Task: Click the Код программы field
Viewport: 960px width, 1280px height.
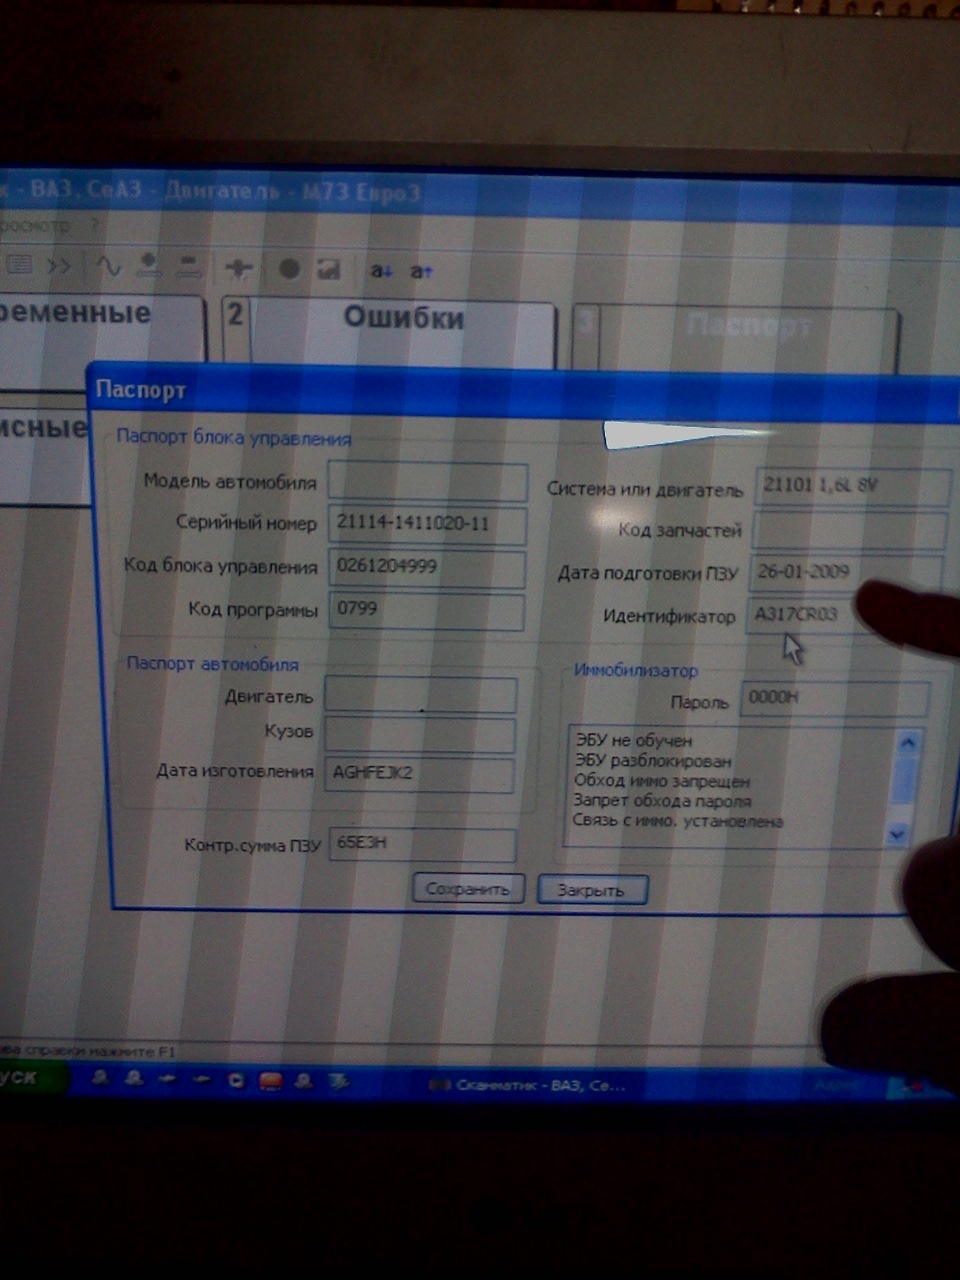Action: pos(425,610)
